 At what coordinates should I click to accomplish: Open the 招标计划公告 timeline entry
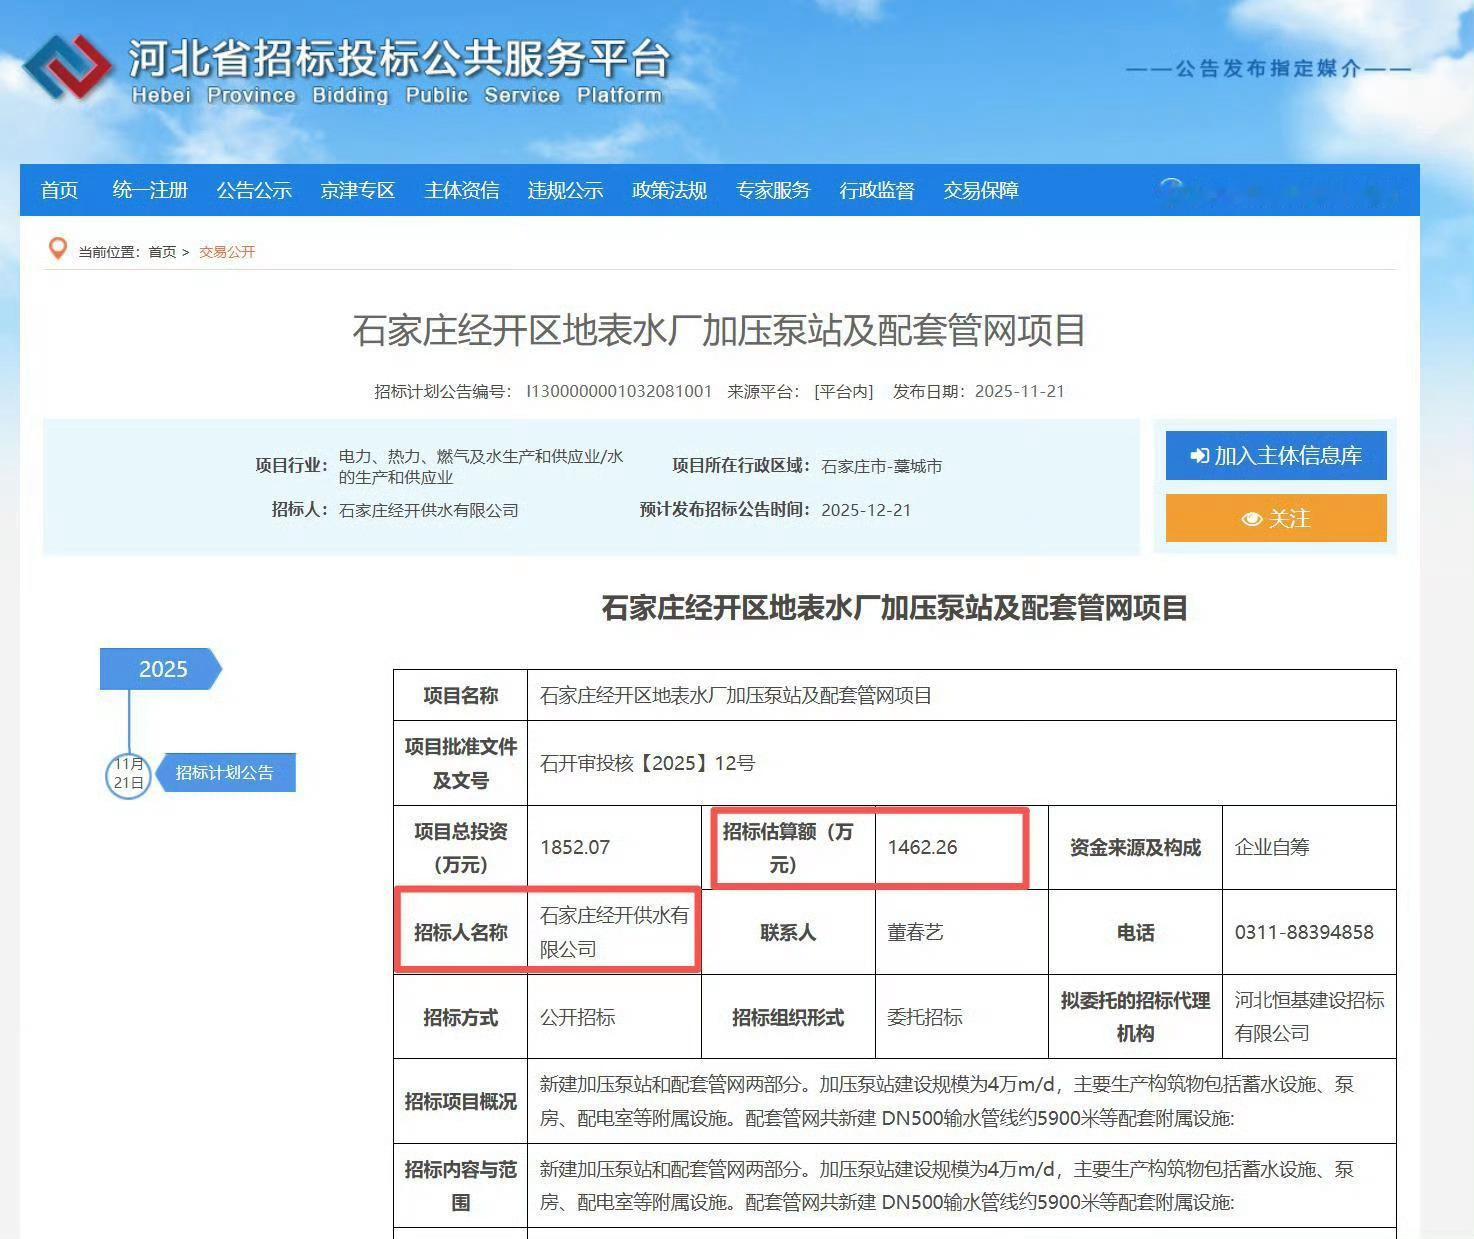click(x=226, y=772)
